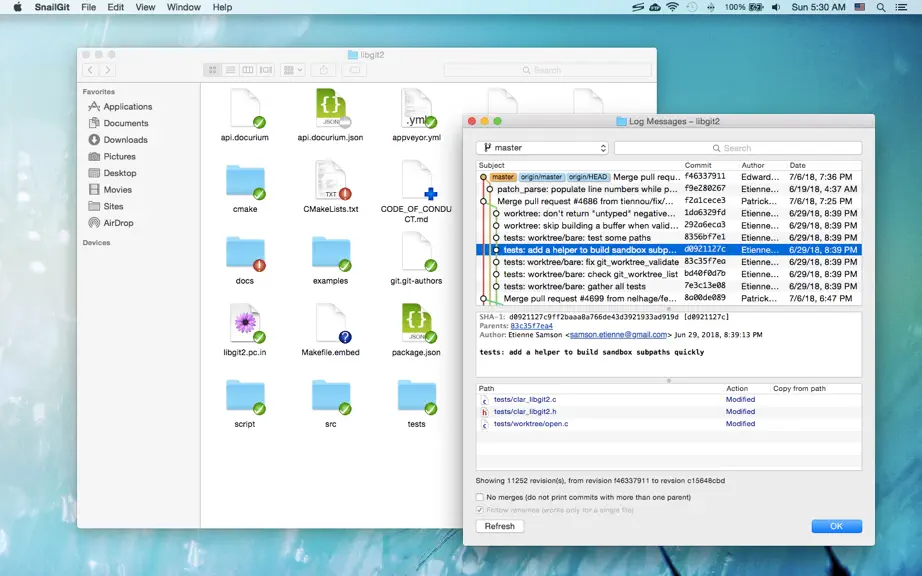Open the tests folder icon
The image size is (922, 576).
point(417,397)
